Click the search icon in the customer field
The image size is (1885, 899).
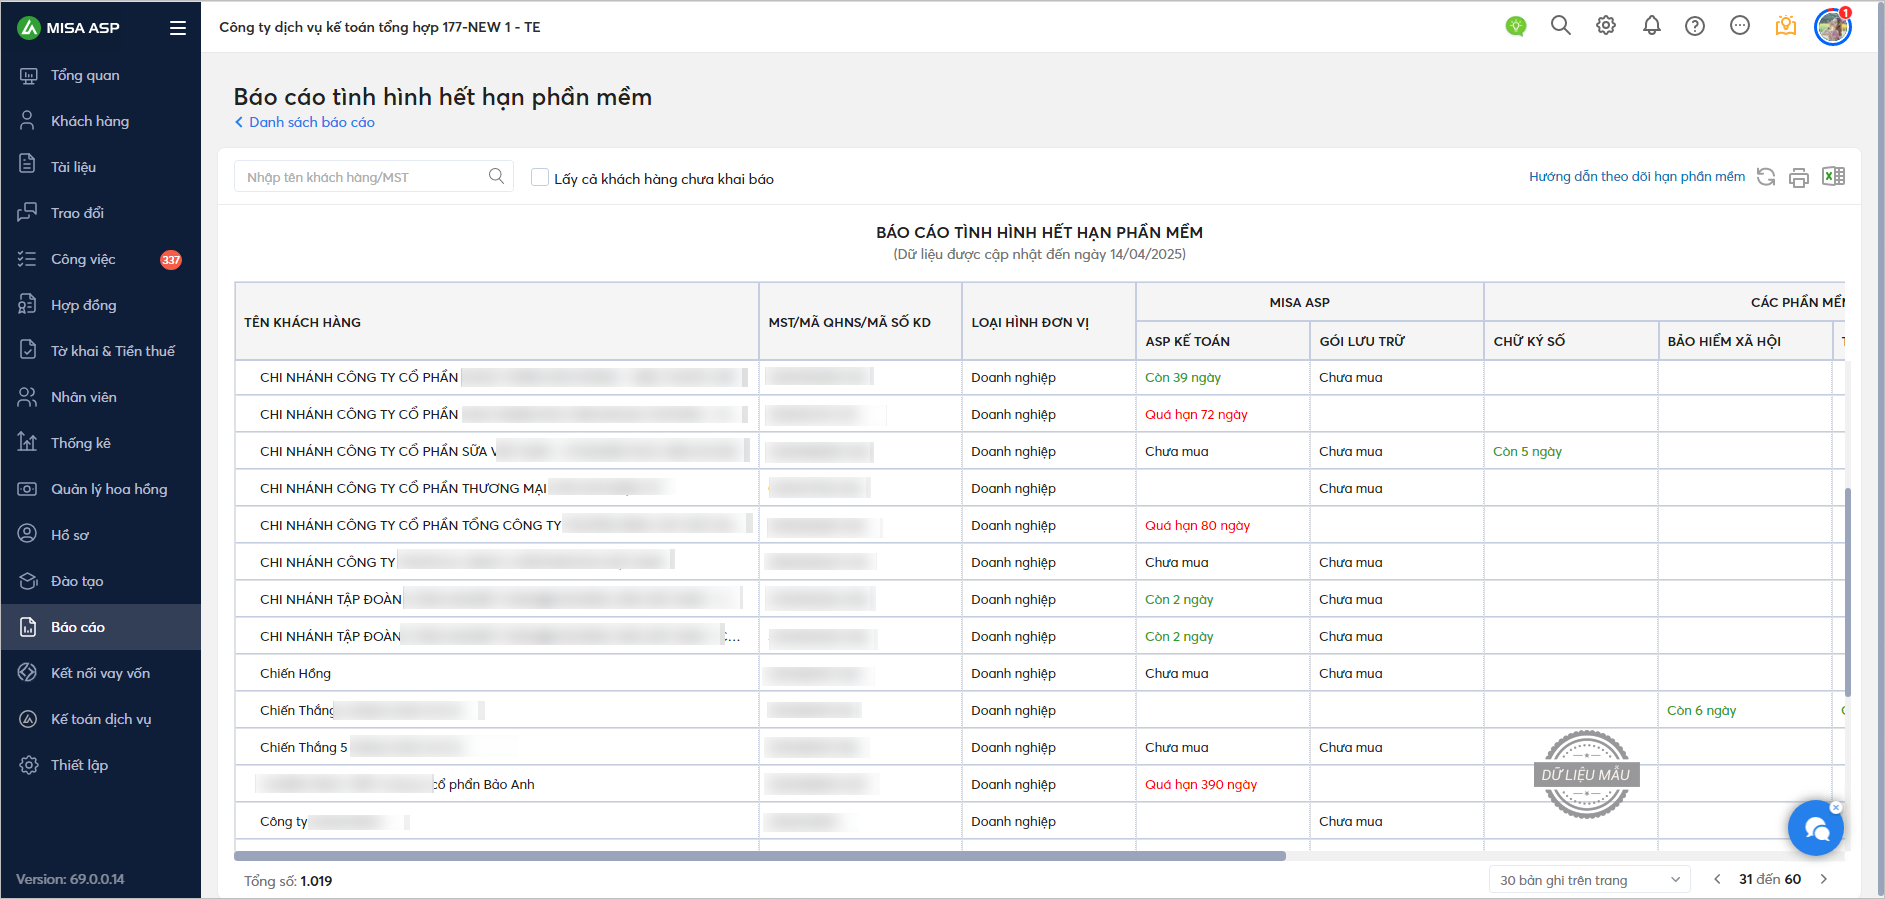[496, 176]
